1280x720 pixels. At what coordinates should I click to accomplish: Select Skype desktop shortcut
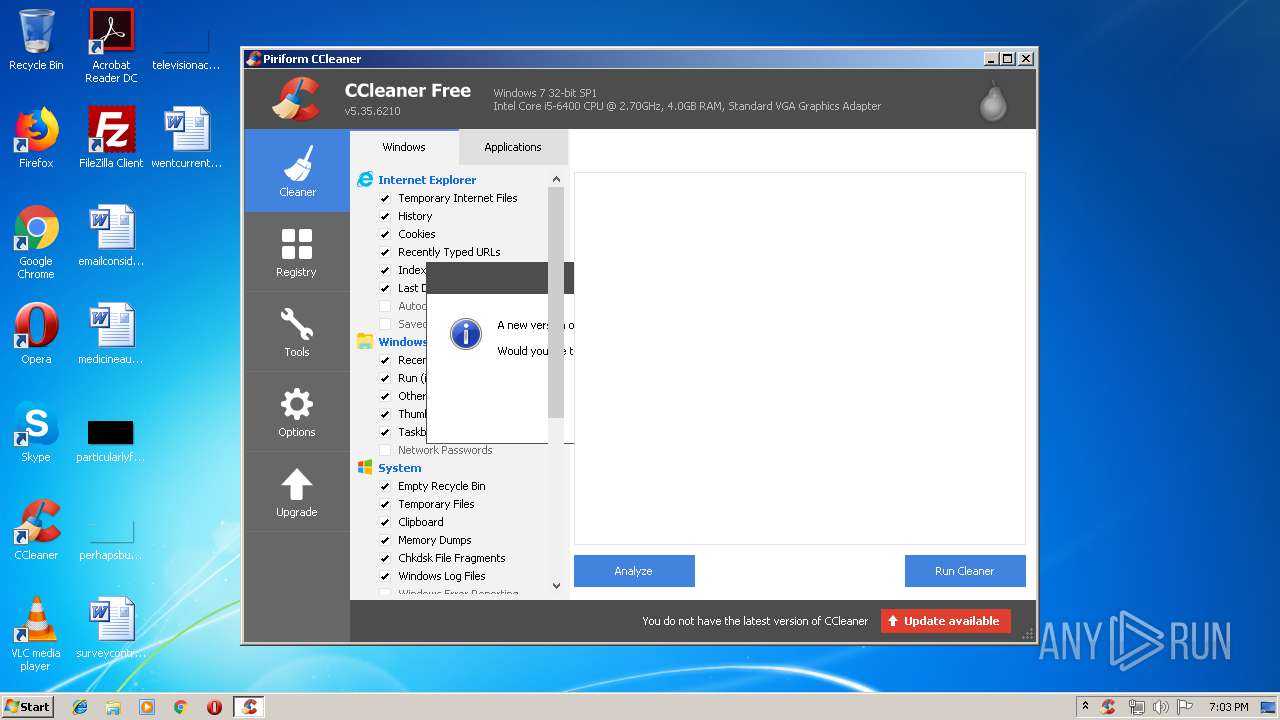[36, 432]
